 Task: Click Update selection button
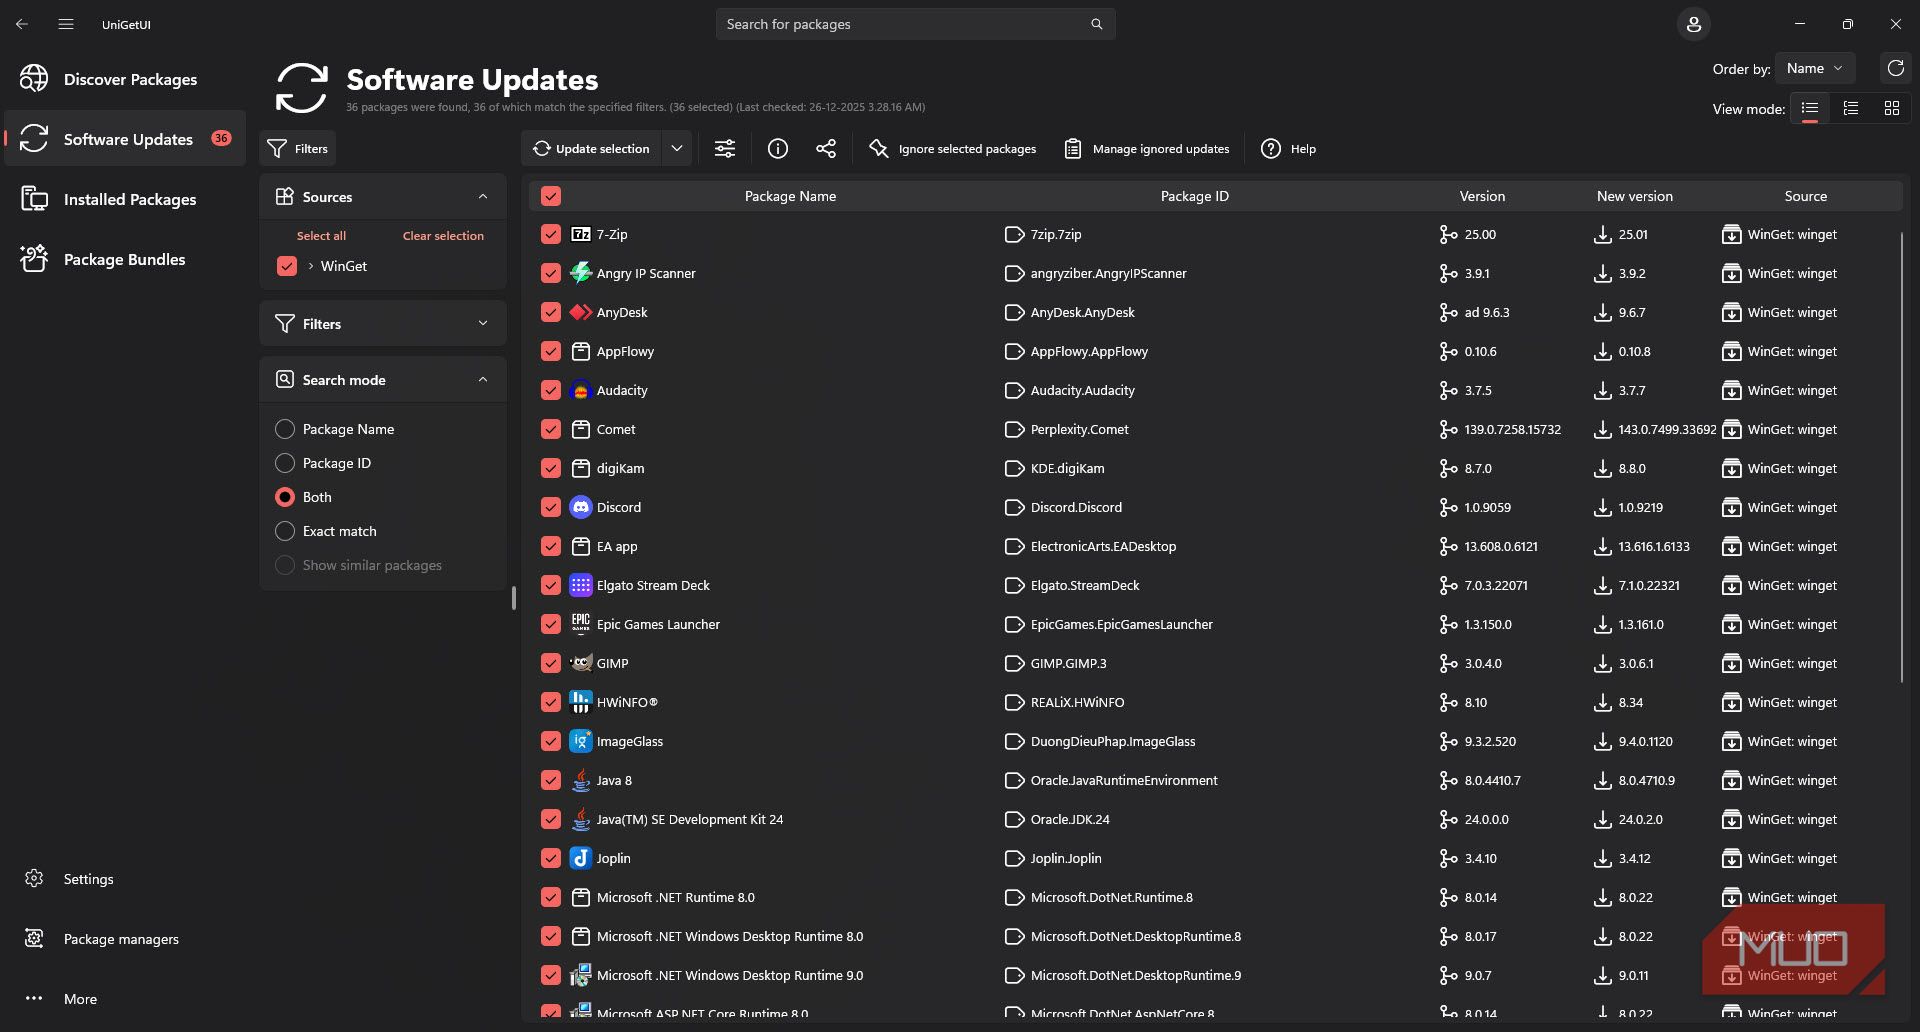pyautogui.click(x=591, y=149)
